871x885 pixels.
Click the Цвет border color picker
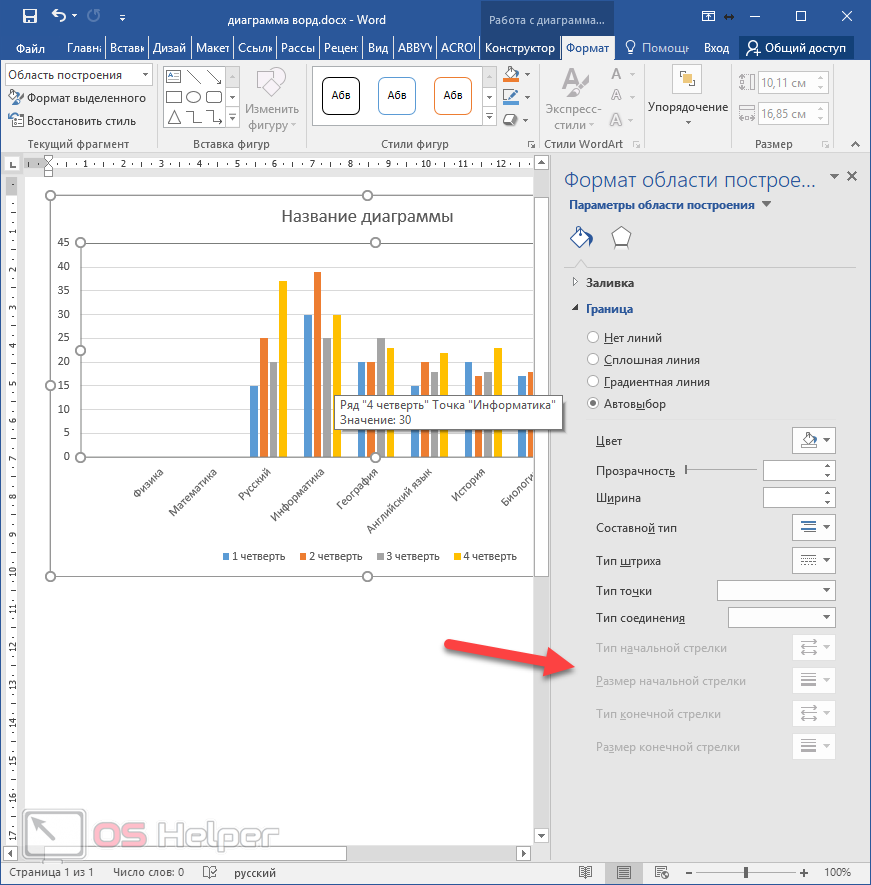tap(812, 440)
